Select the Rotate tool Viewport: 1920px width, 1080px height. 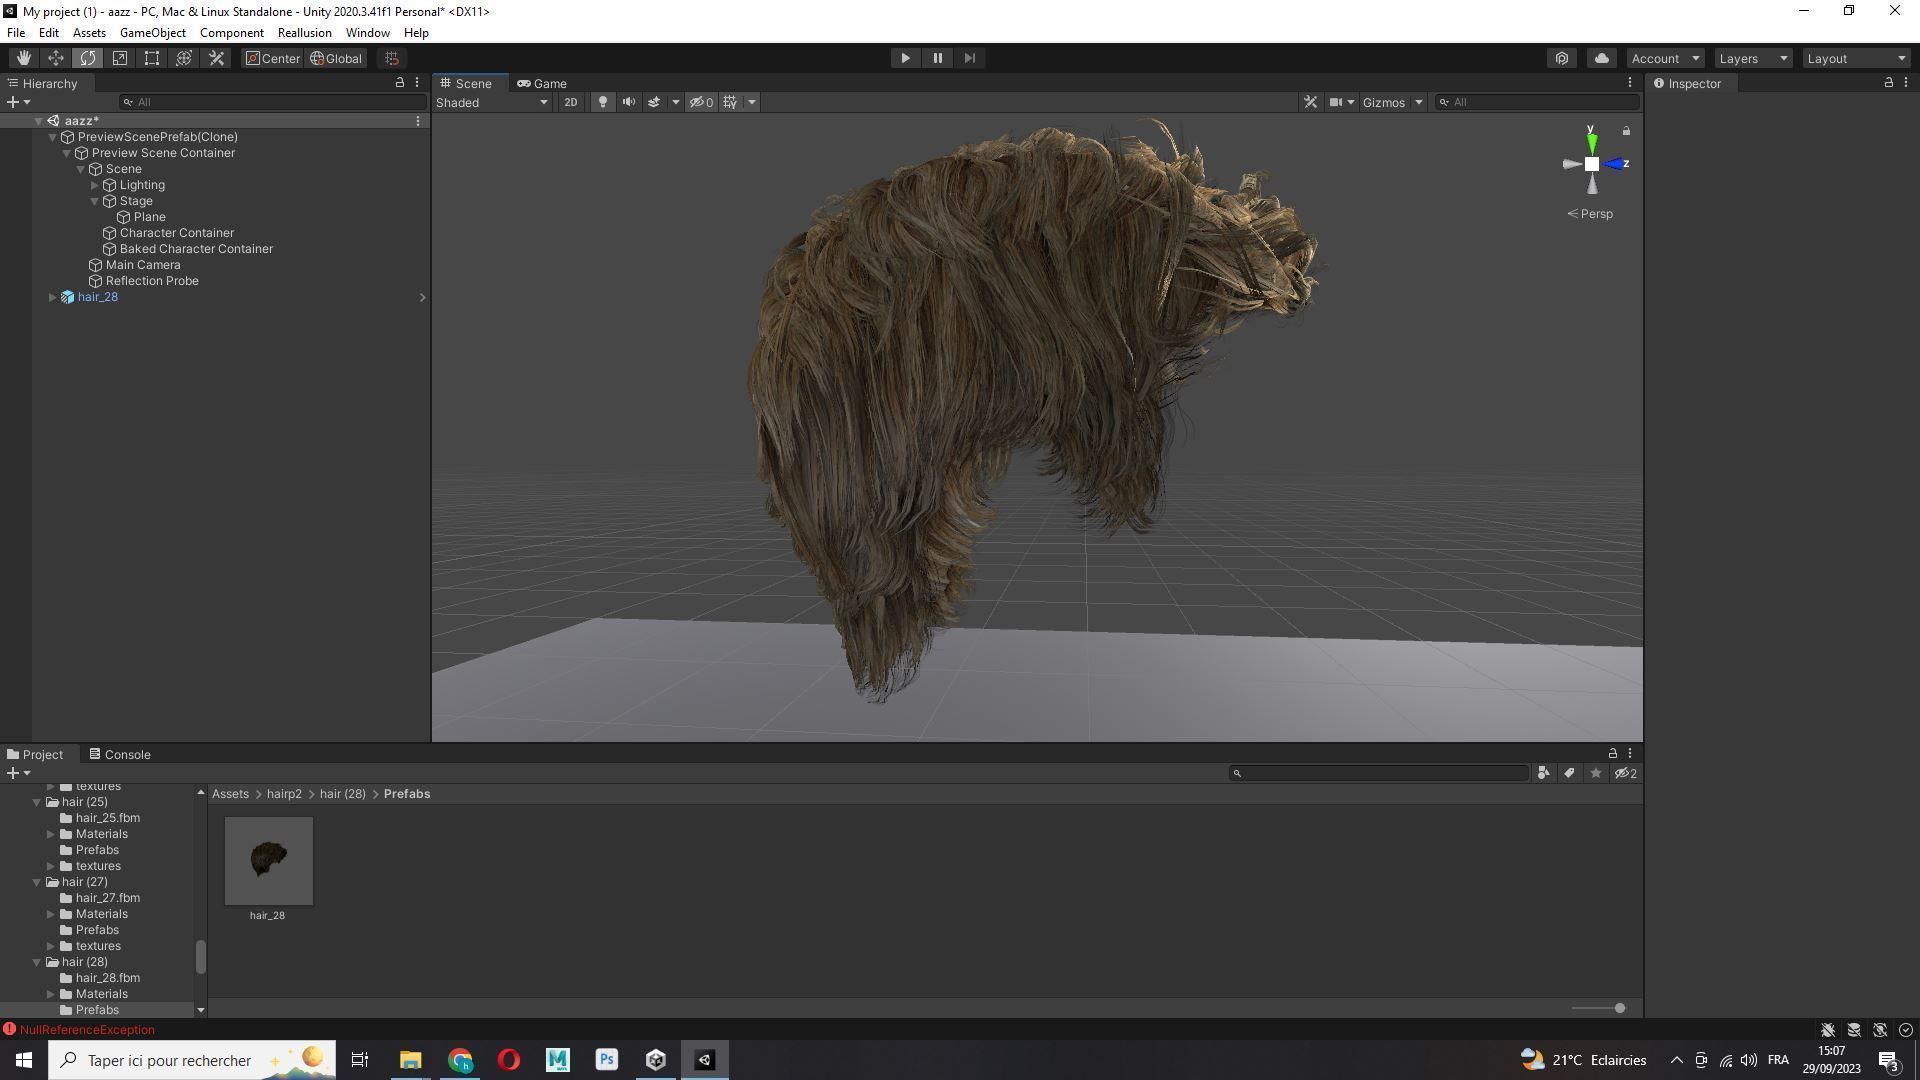[x=88, y=58]
